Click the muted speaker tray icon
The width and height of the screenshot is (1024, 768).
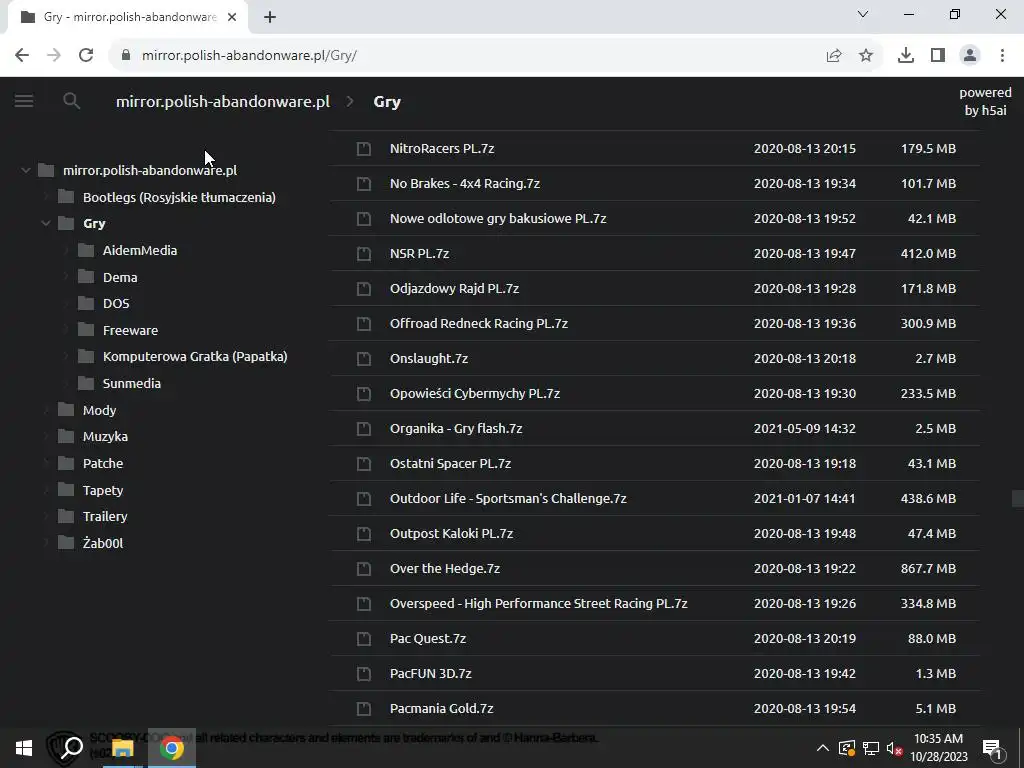pyautogui.click(x=894, y=748)
